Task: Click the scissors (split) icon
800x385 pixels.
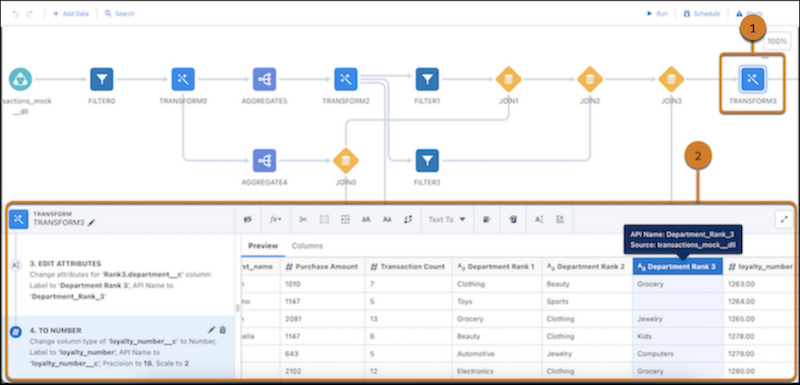Action: [x=303, y=219]
